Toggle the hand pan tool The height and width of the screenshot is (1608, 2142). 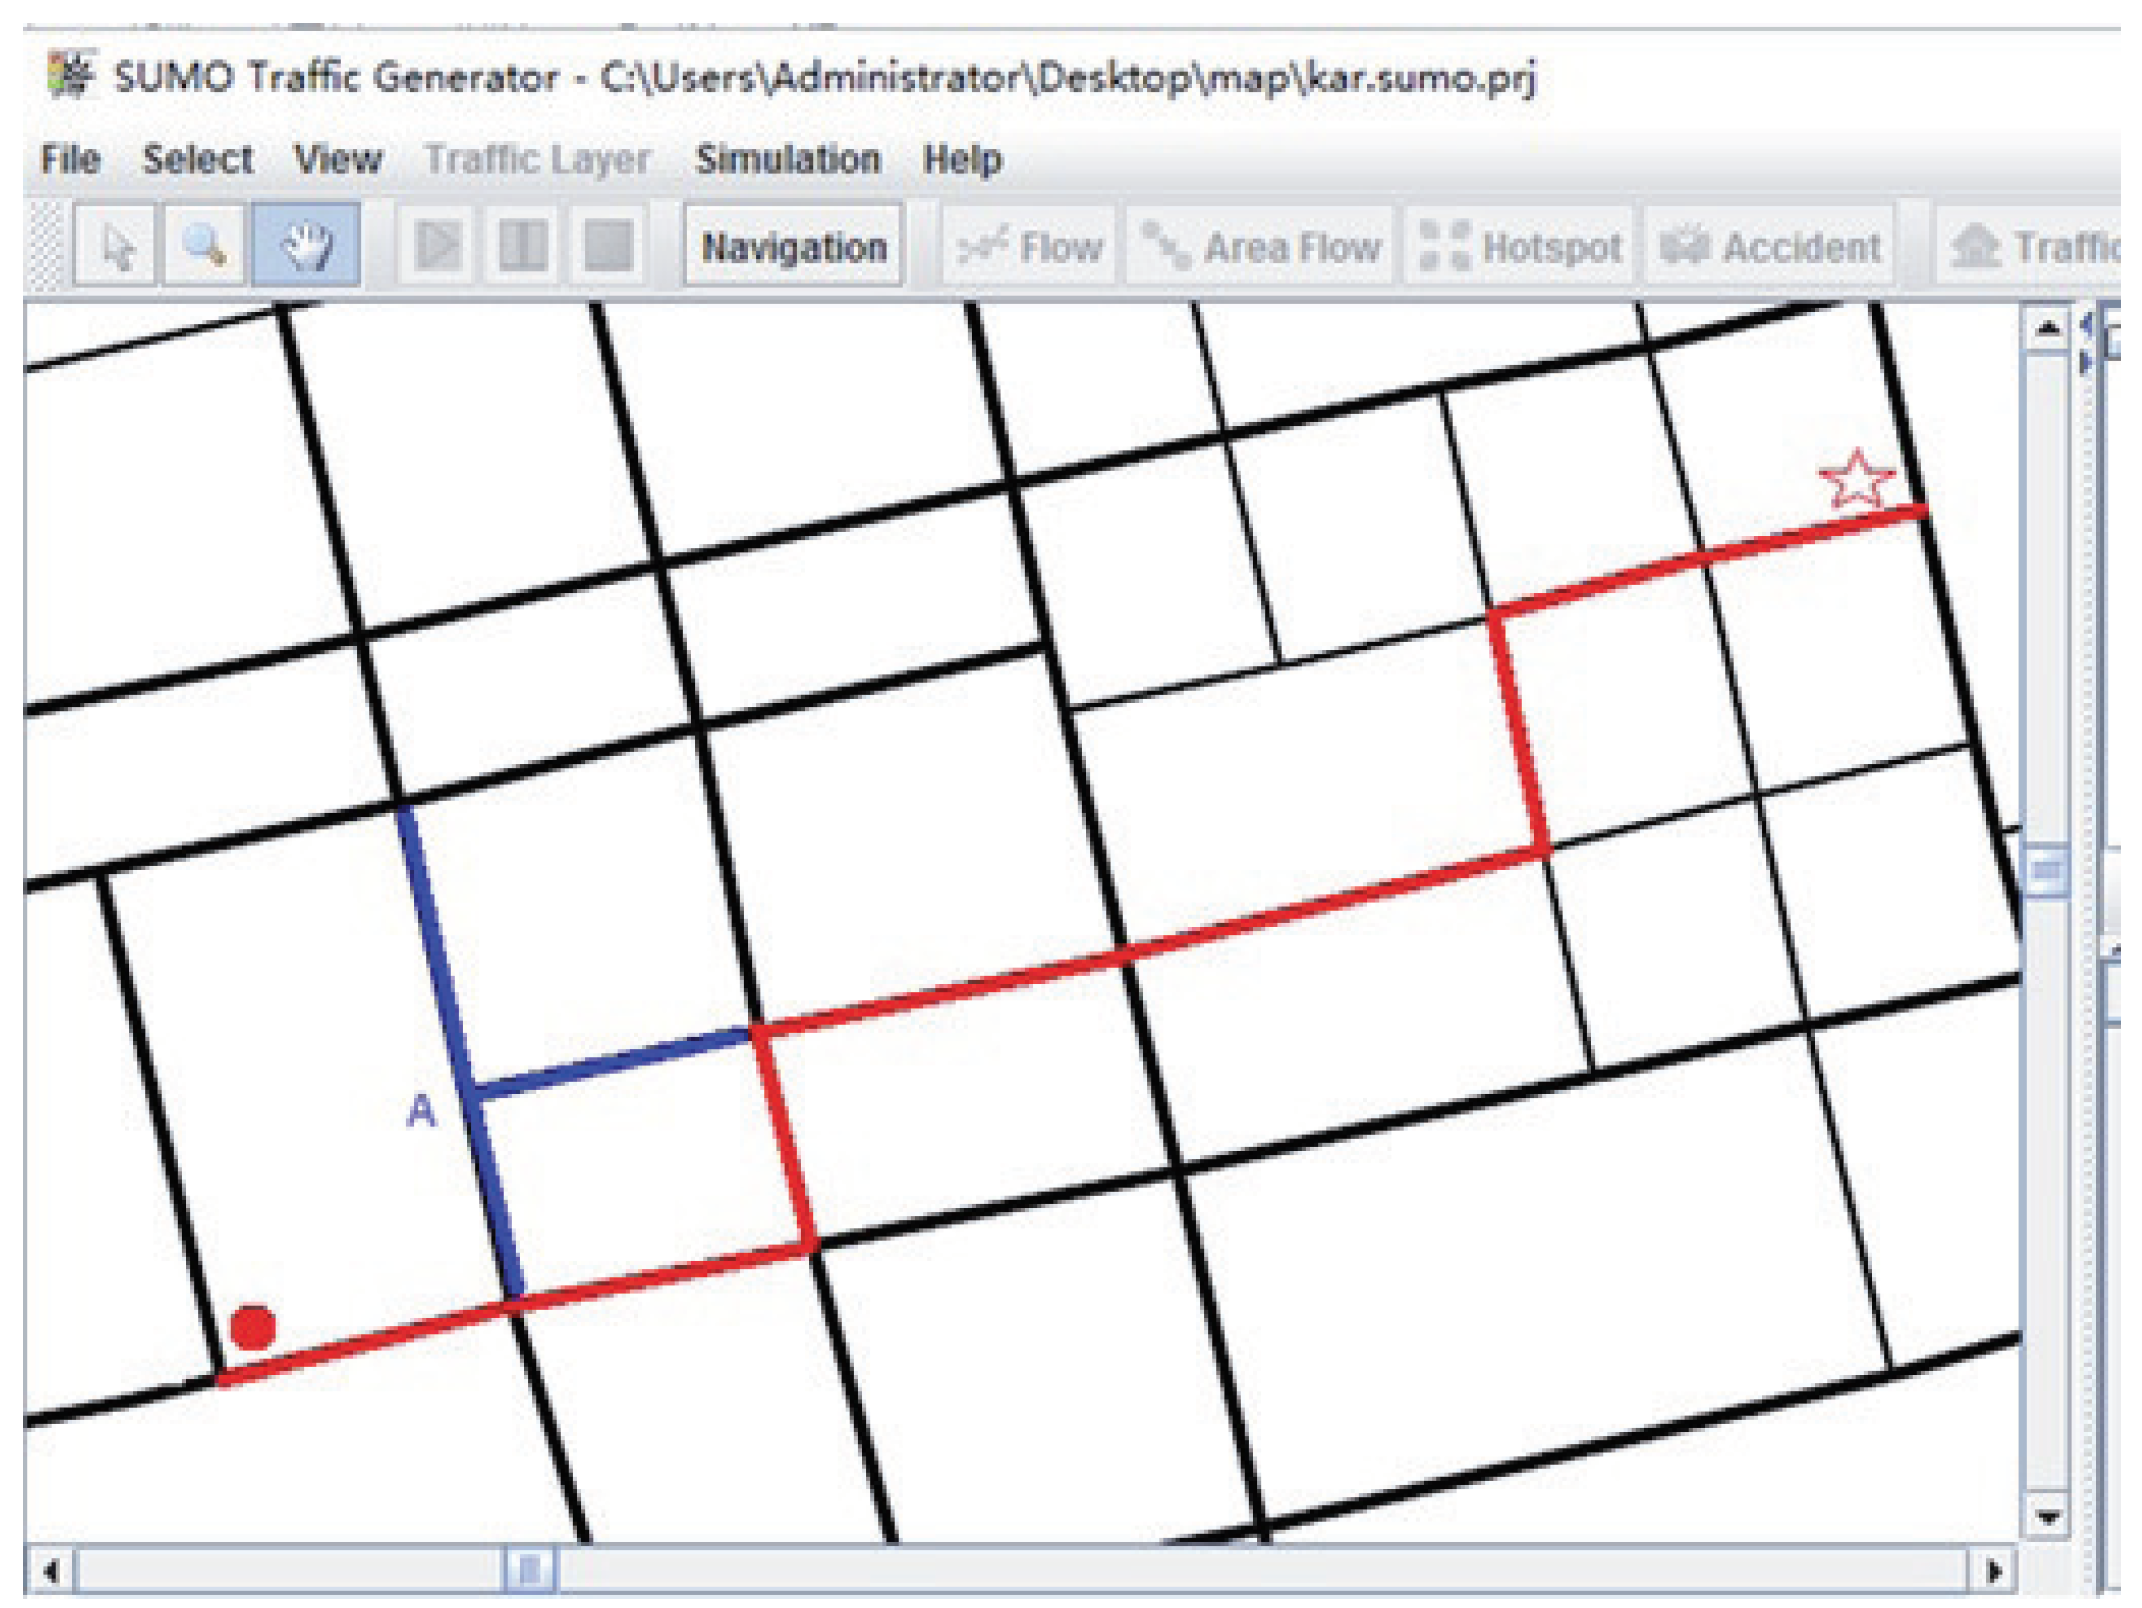[306, 247]
